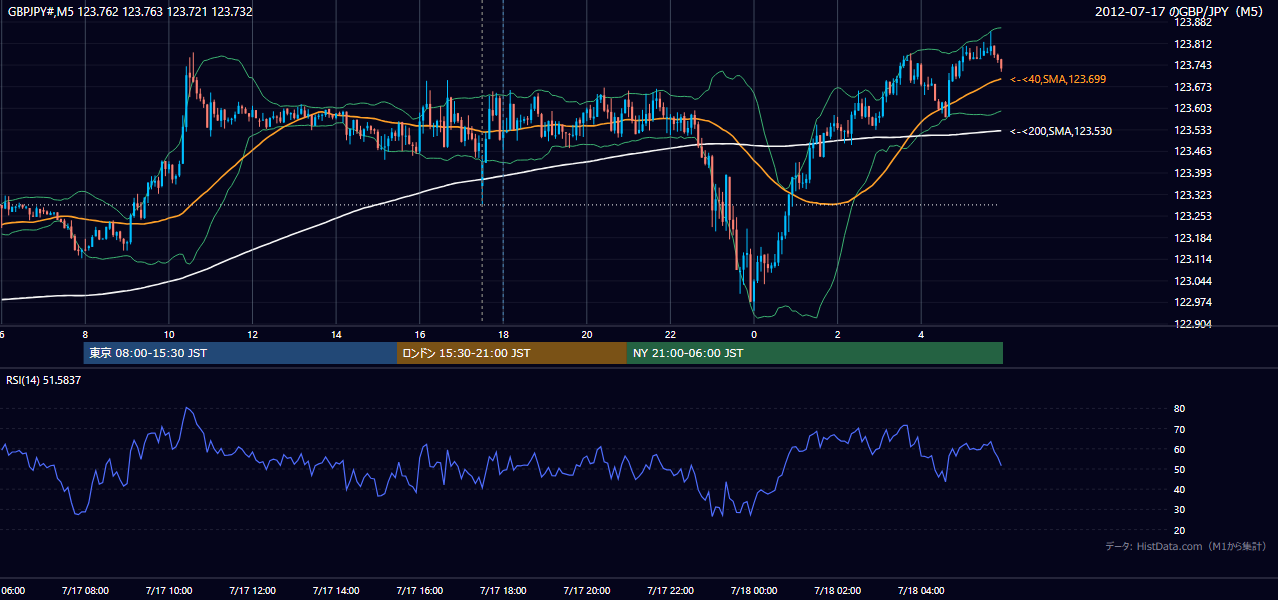Click the 7/17 22:00 bottom time label
Screen dimensions: 1278x600
point(670,591)
